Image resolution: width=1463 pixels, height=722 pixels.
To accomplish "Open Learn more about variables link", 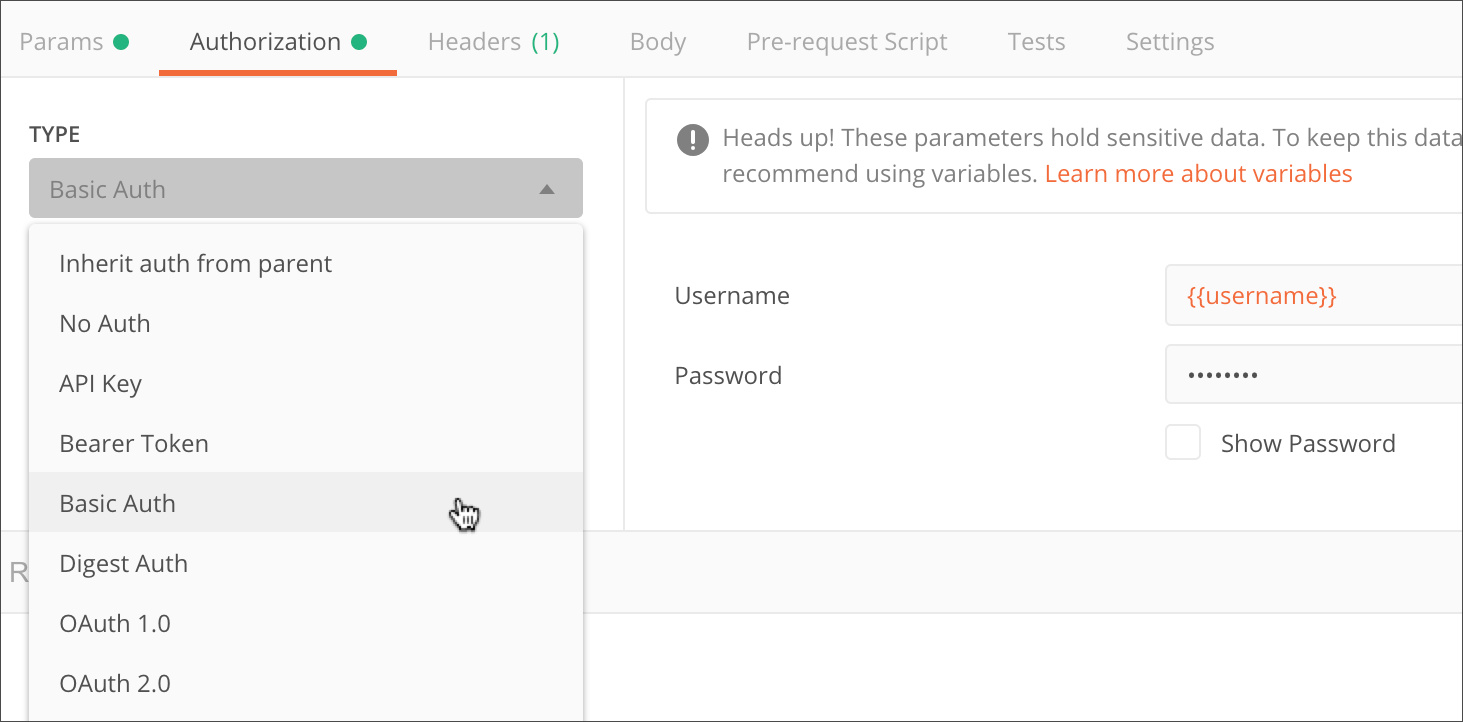I will [1198, 173].
